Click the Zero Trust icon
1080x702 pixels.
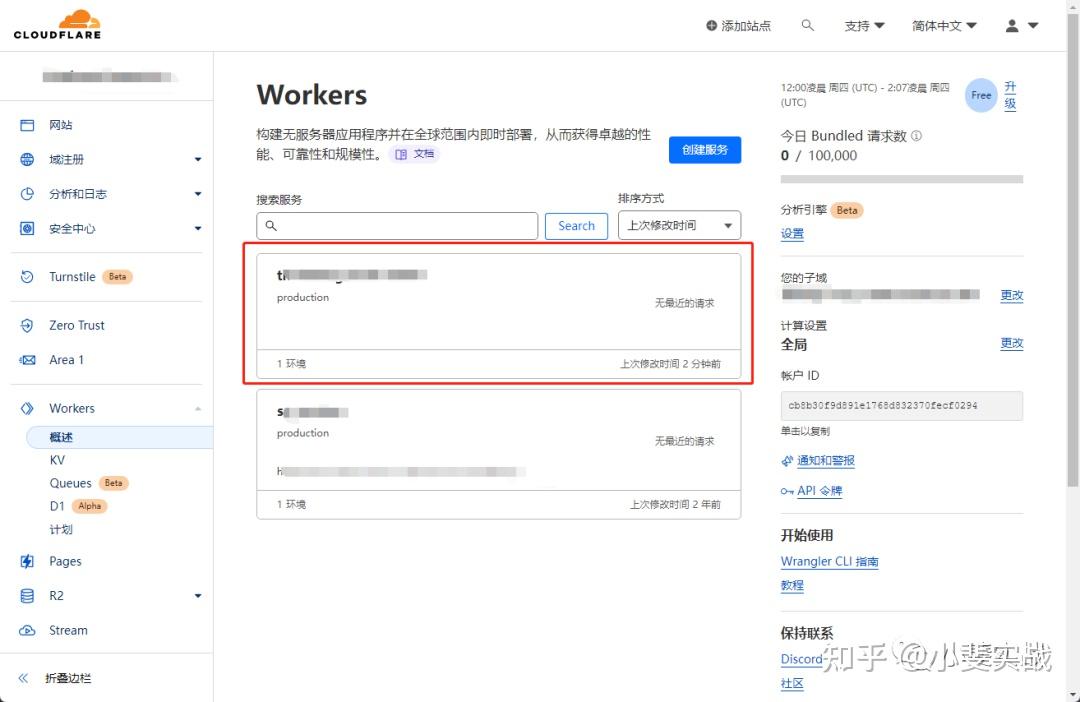click(x=27, y=325)
